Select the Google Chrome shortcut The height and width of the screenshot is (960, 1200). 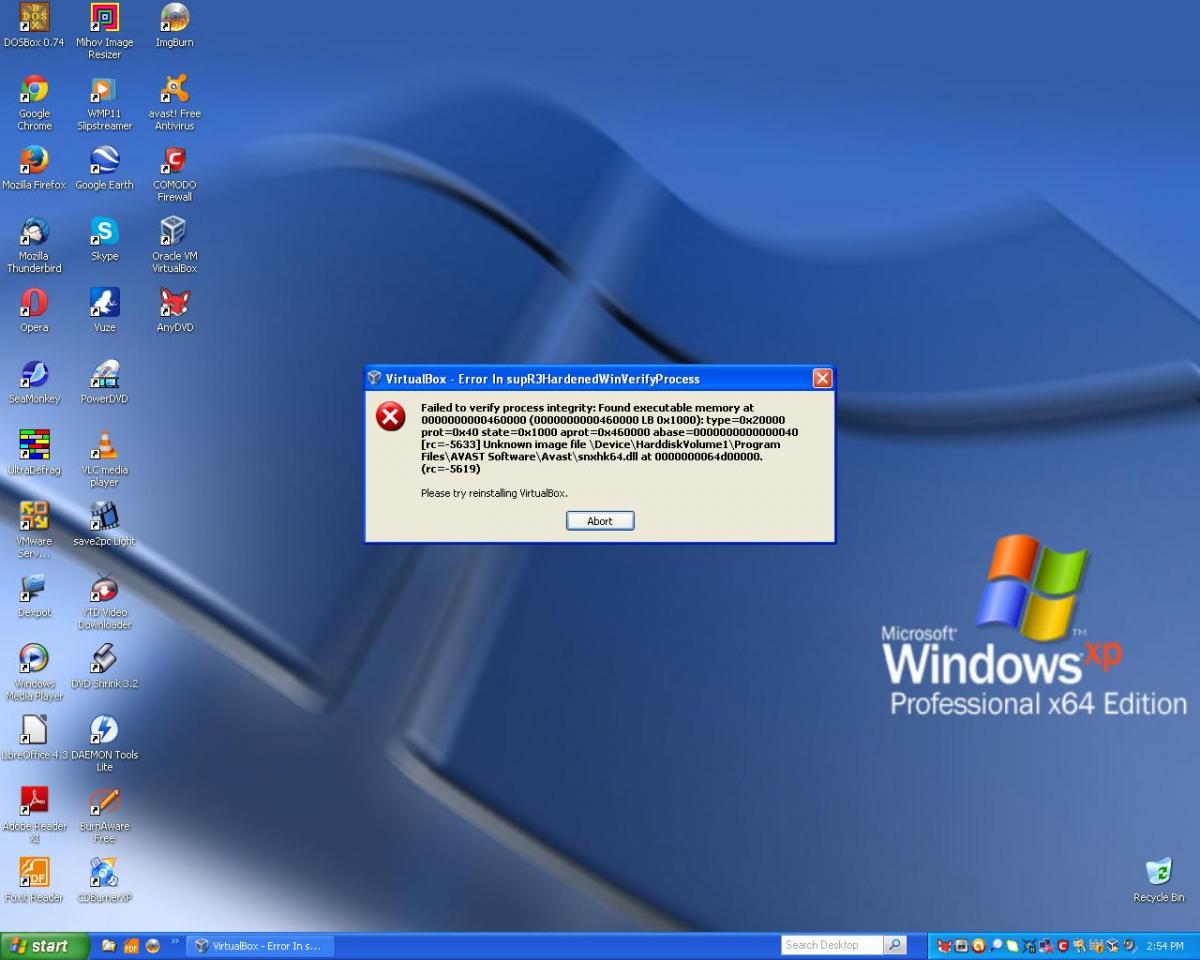coord(34,103)
